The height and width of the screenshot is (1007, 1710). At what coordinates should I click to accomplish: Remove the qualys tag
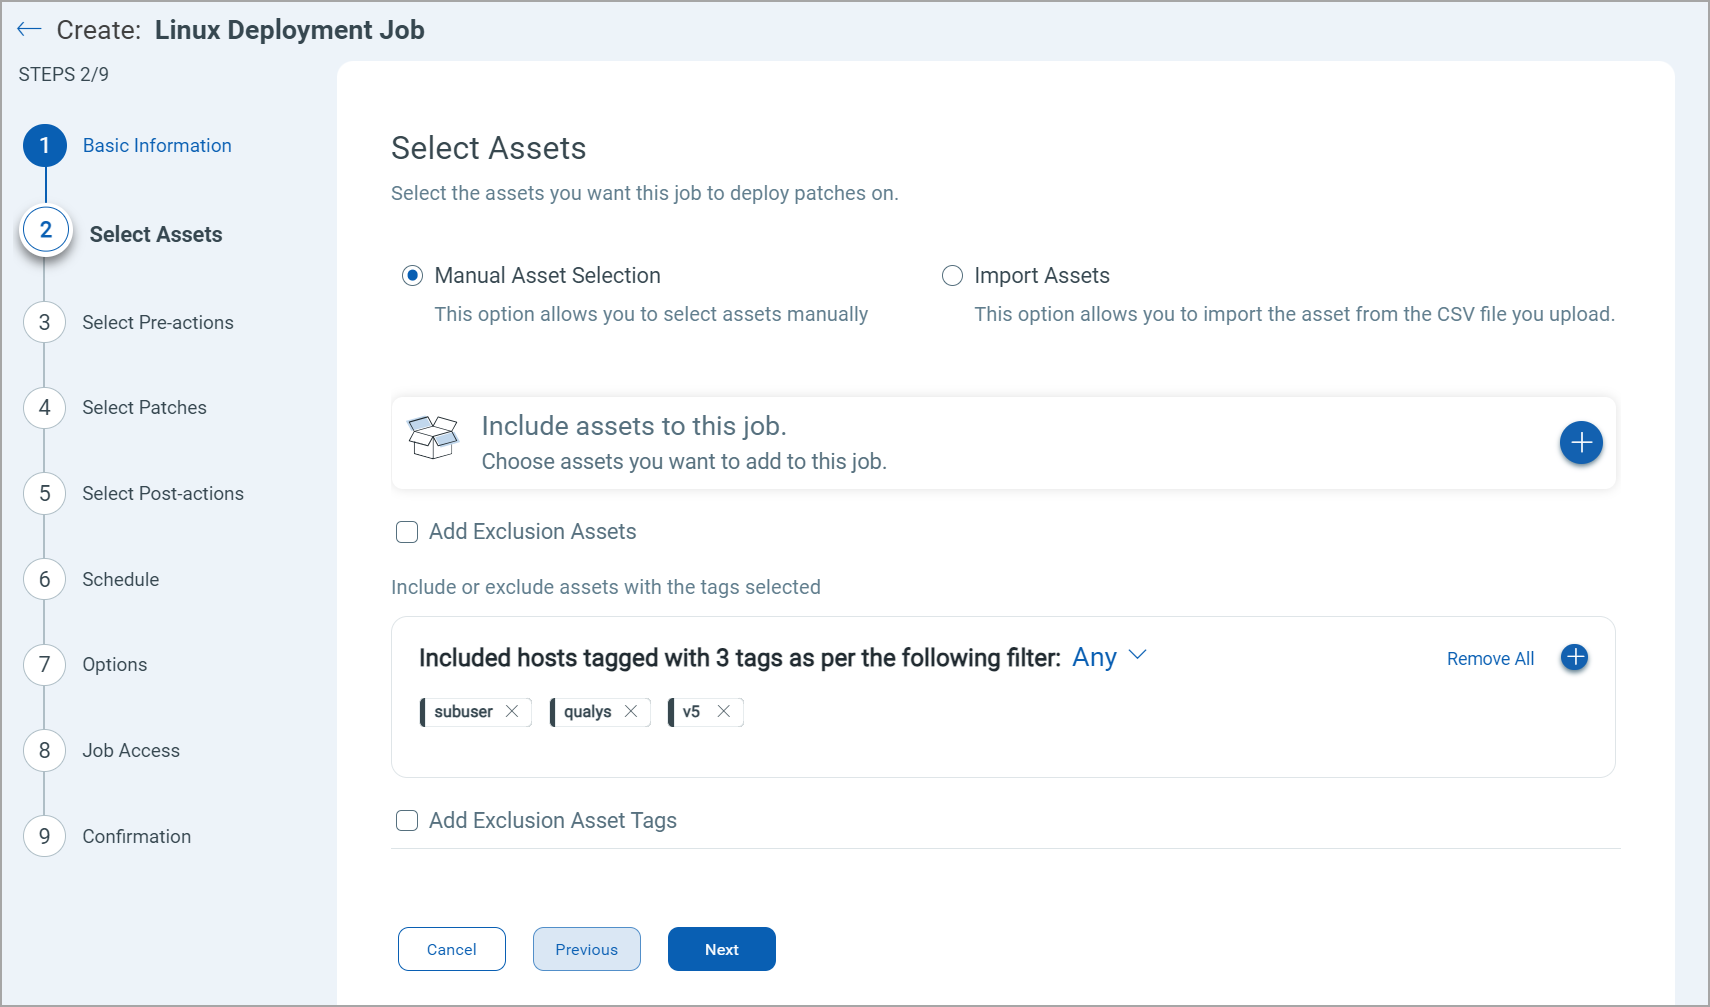pos(631,711)
